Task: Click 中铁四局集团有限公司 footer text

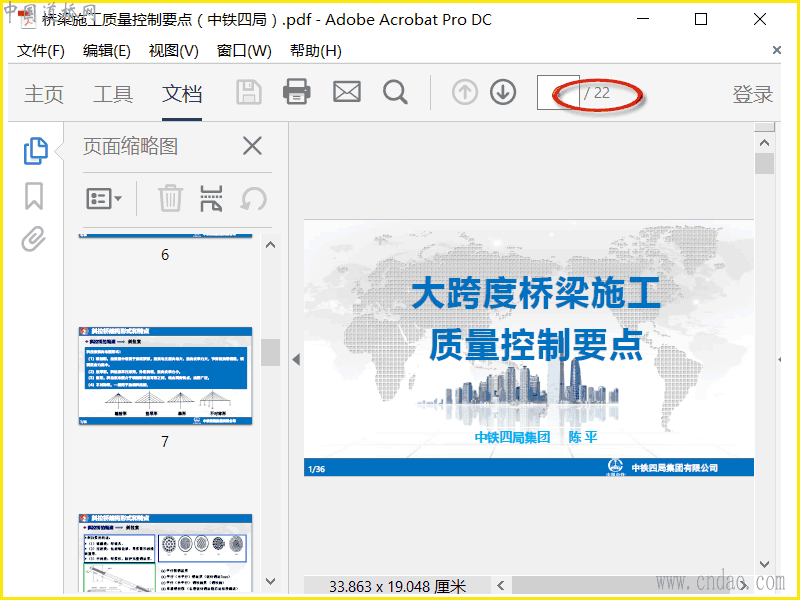Action: [x=674, y=468]
